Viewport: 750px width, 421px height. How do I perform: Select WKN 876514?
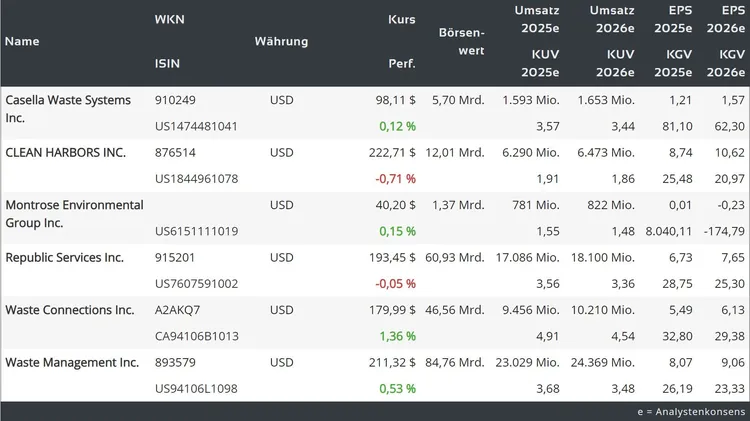175,153
